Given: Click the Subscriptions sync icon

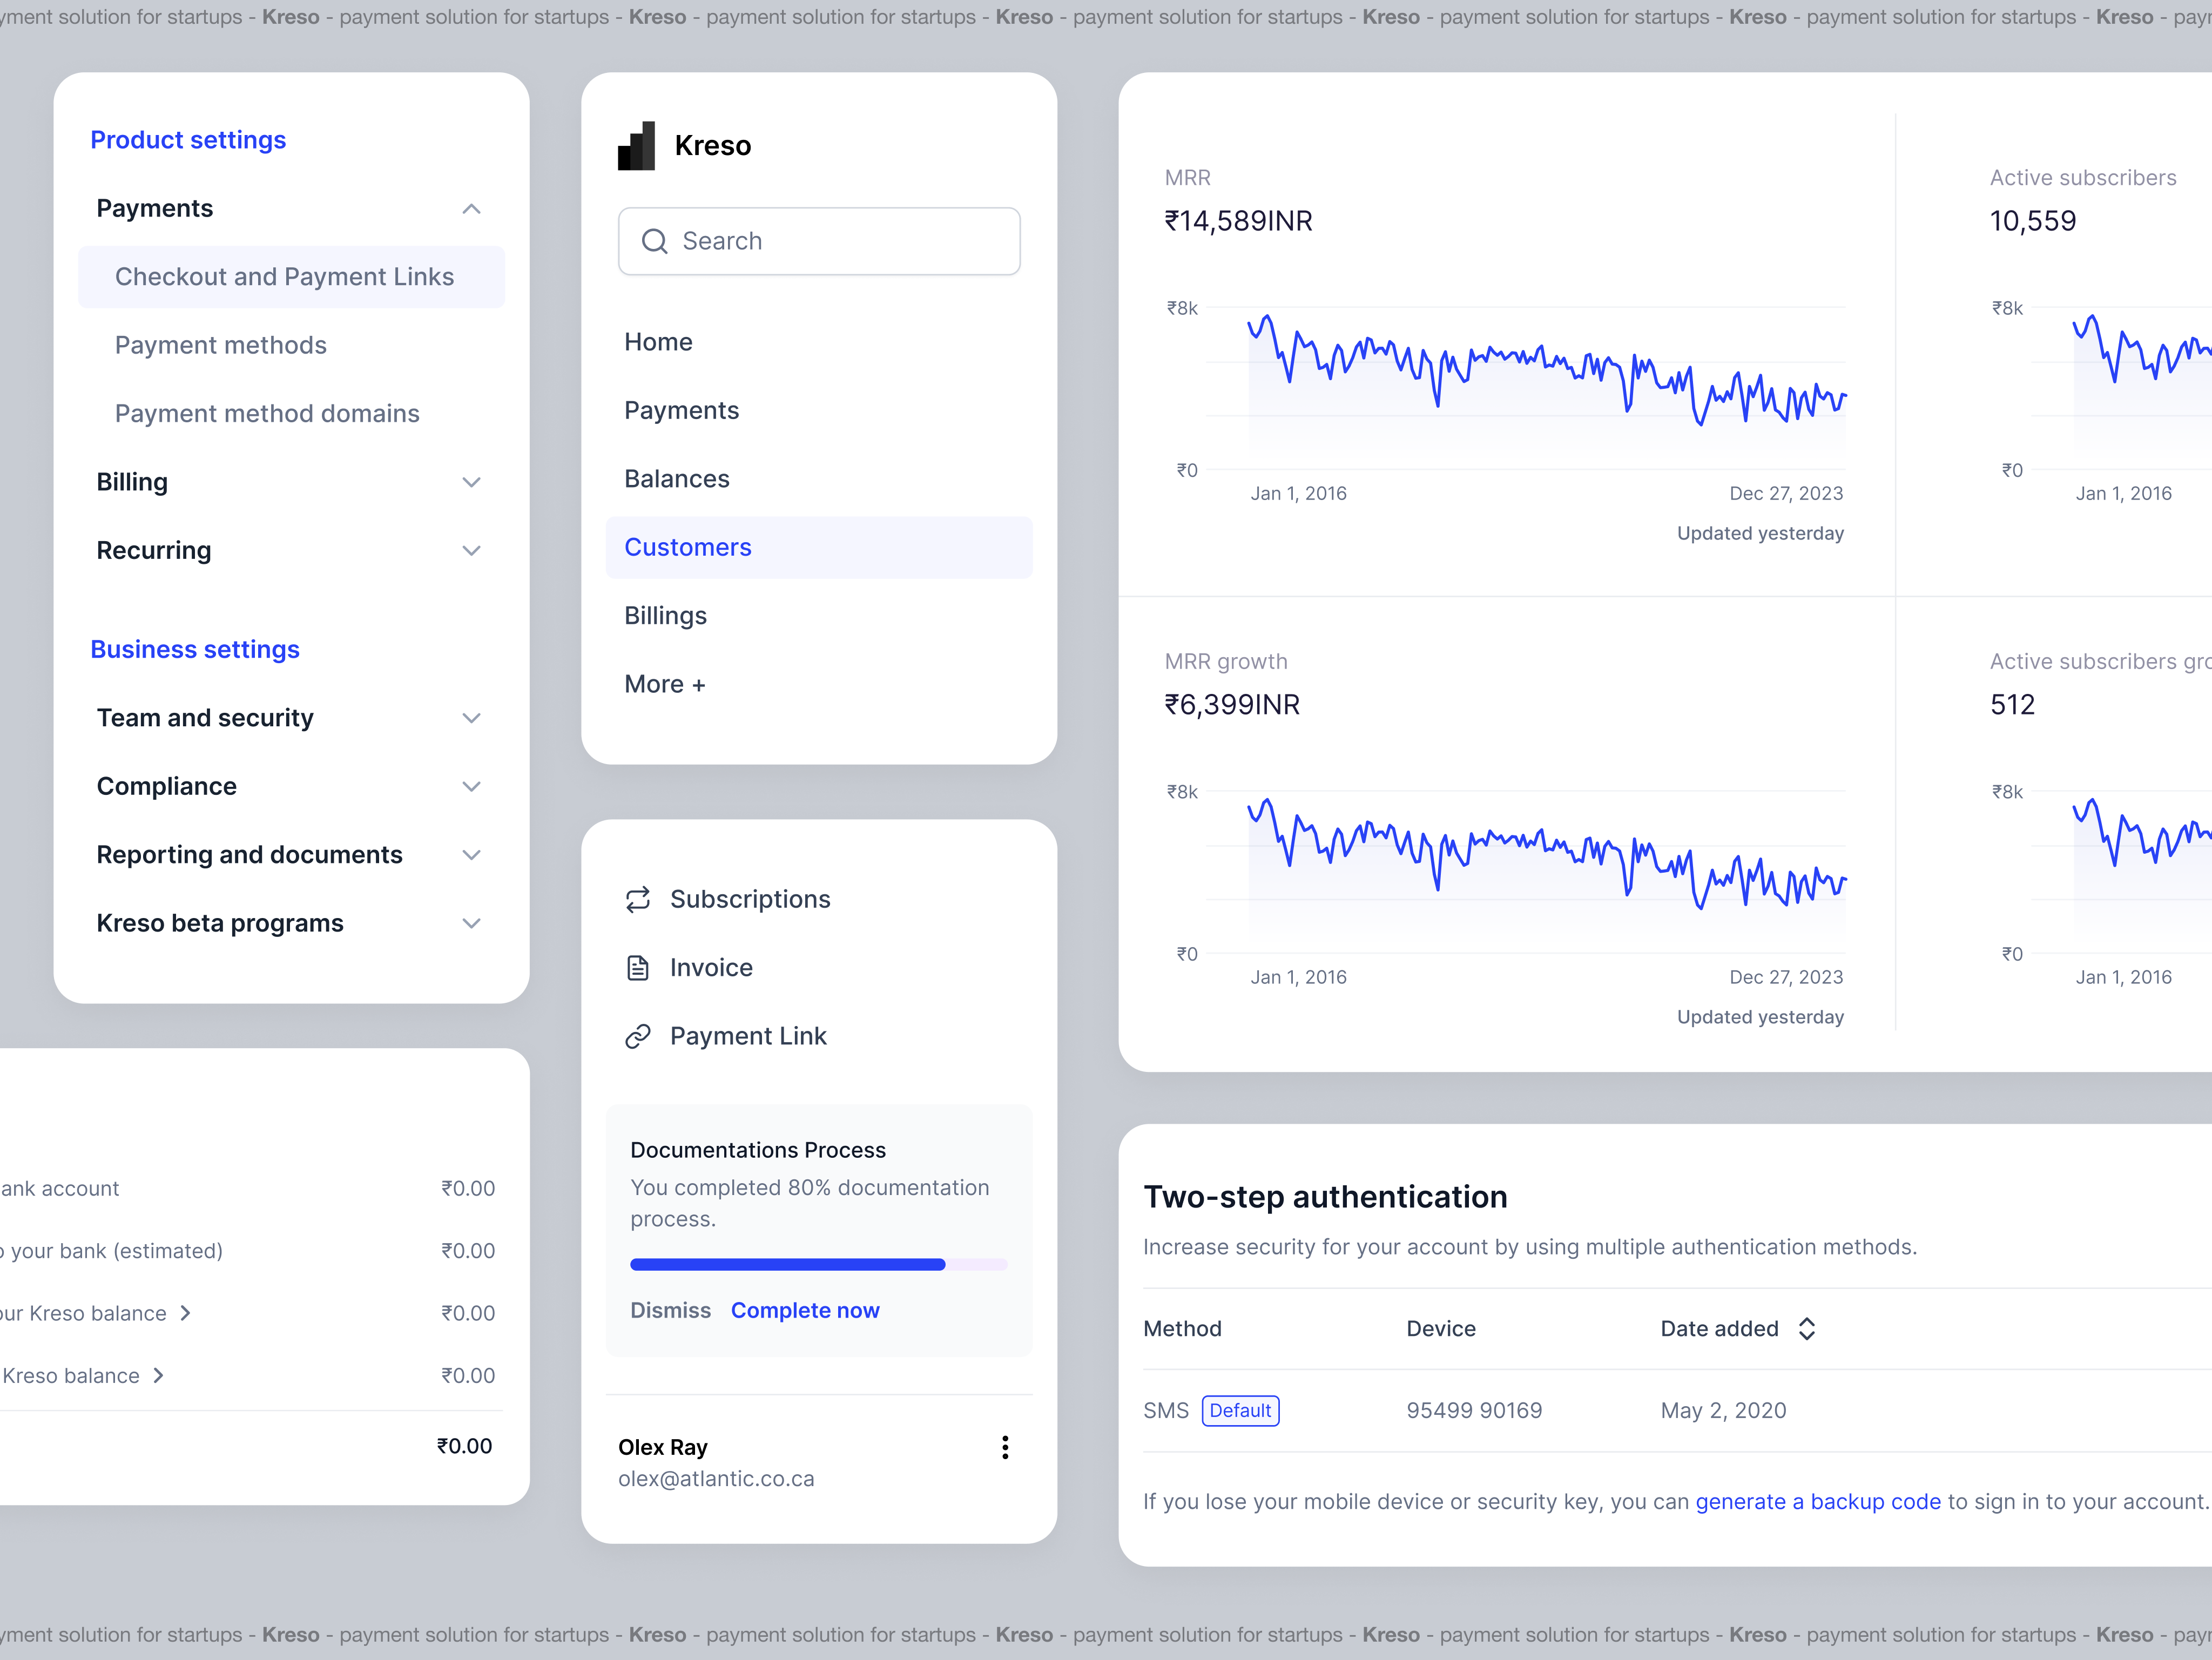Looking at the screenshot, I should coord(639,898).
